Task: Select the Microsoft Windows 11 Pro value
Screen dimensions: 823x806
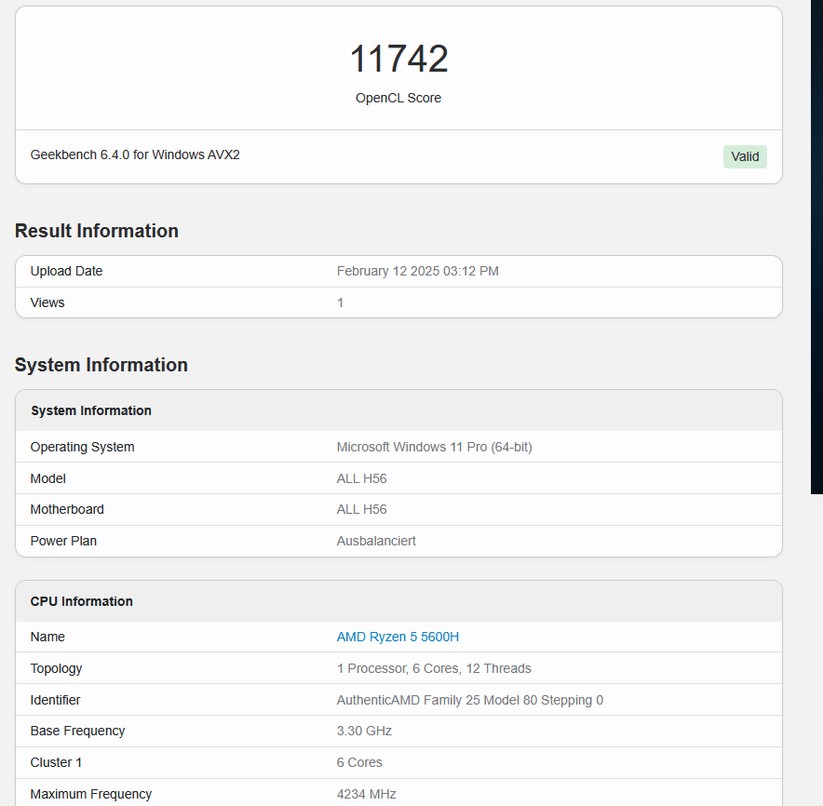Action: pyautogui.click(x=434, y=447)
